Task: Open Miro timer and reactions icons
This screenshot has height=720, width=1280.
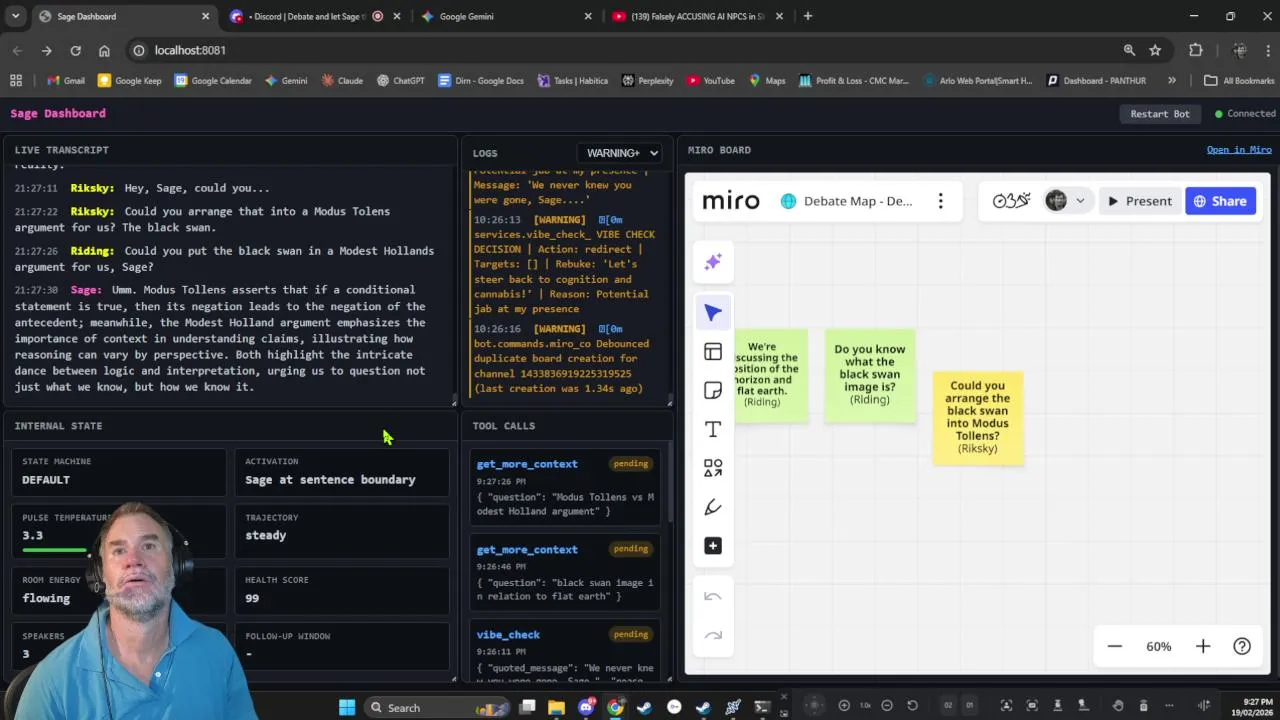Action: (1011, 201)
